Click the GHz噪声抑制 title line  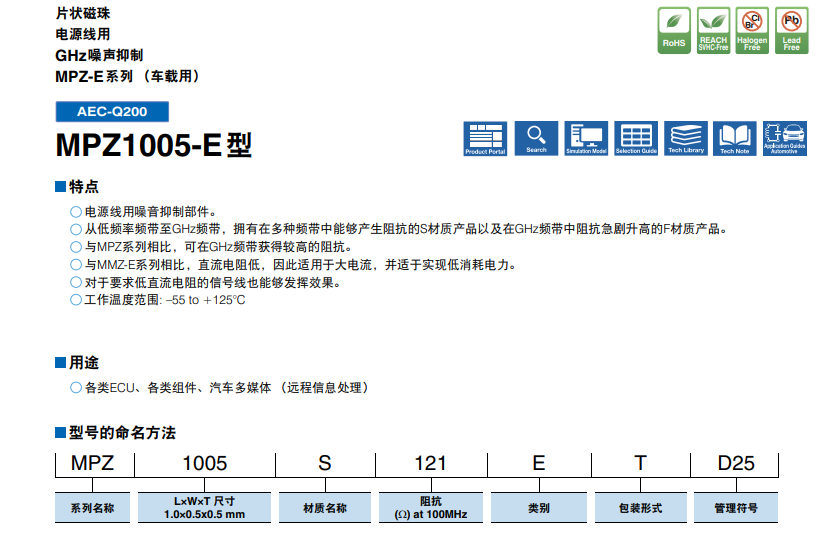click(x=99, y=55)
